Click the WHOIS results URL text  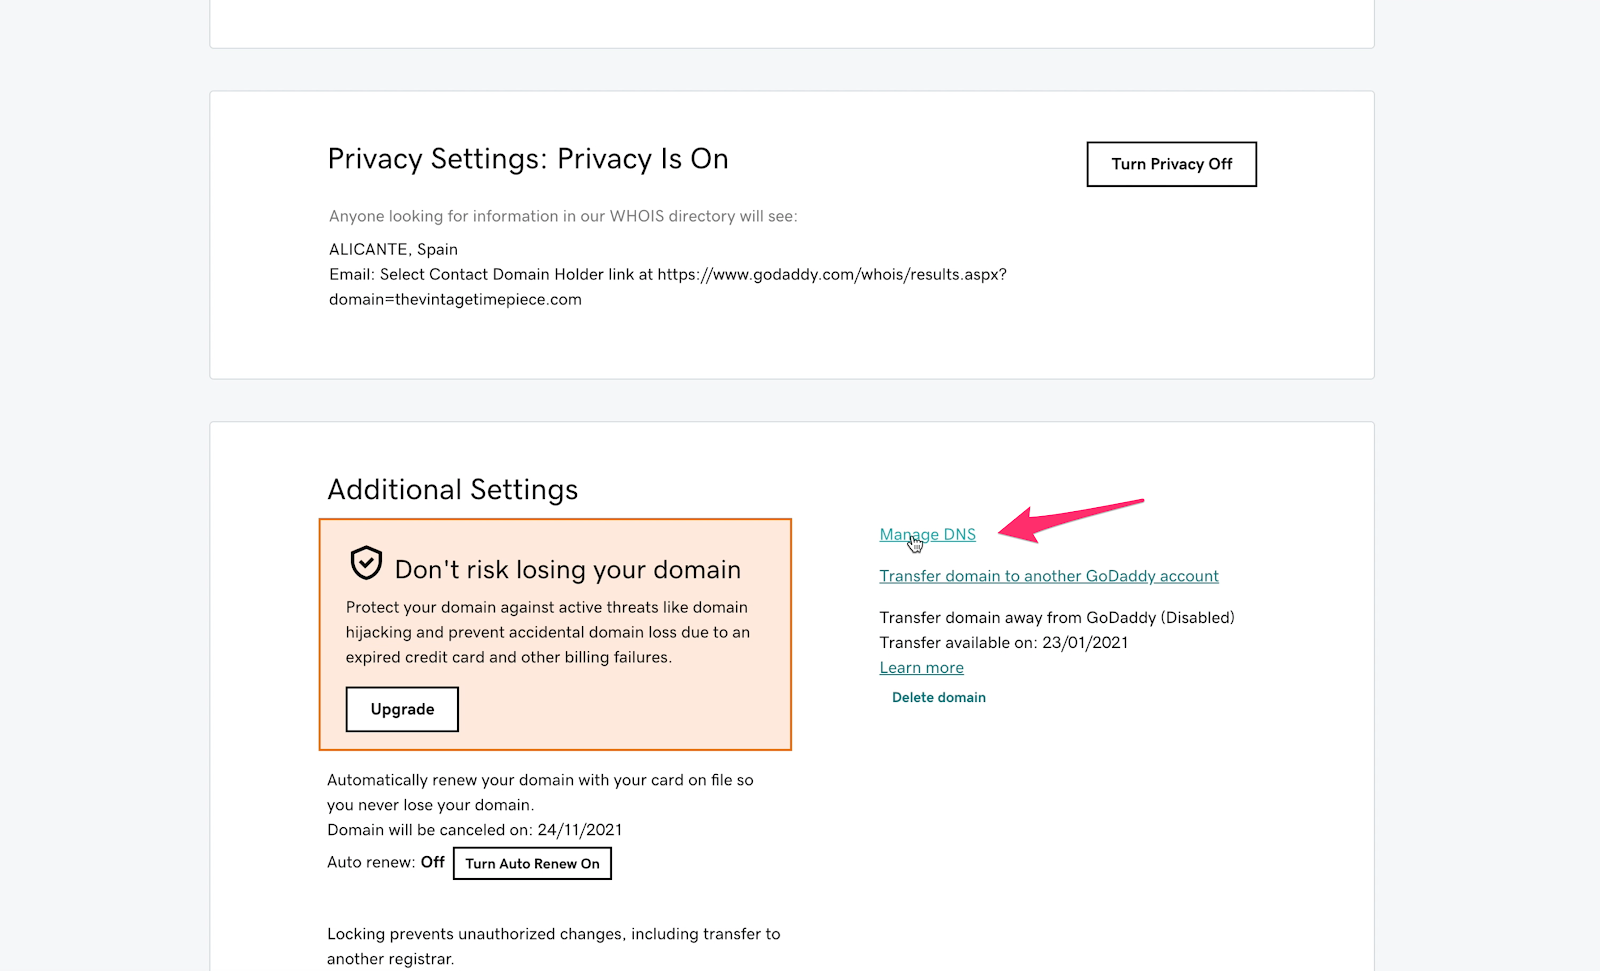pos(668,287)
